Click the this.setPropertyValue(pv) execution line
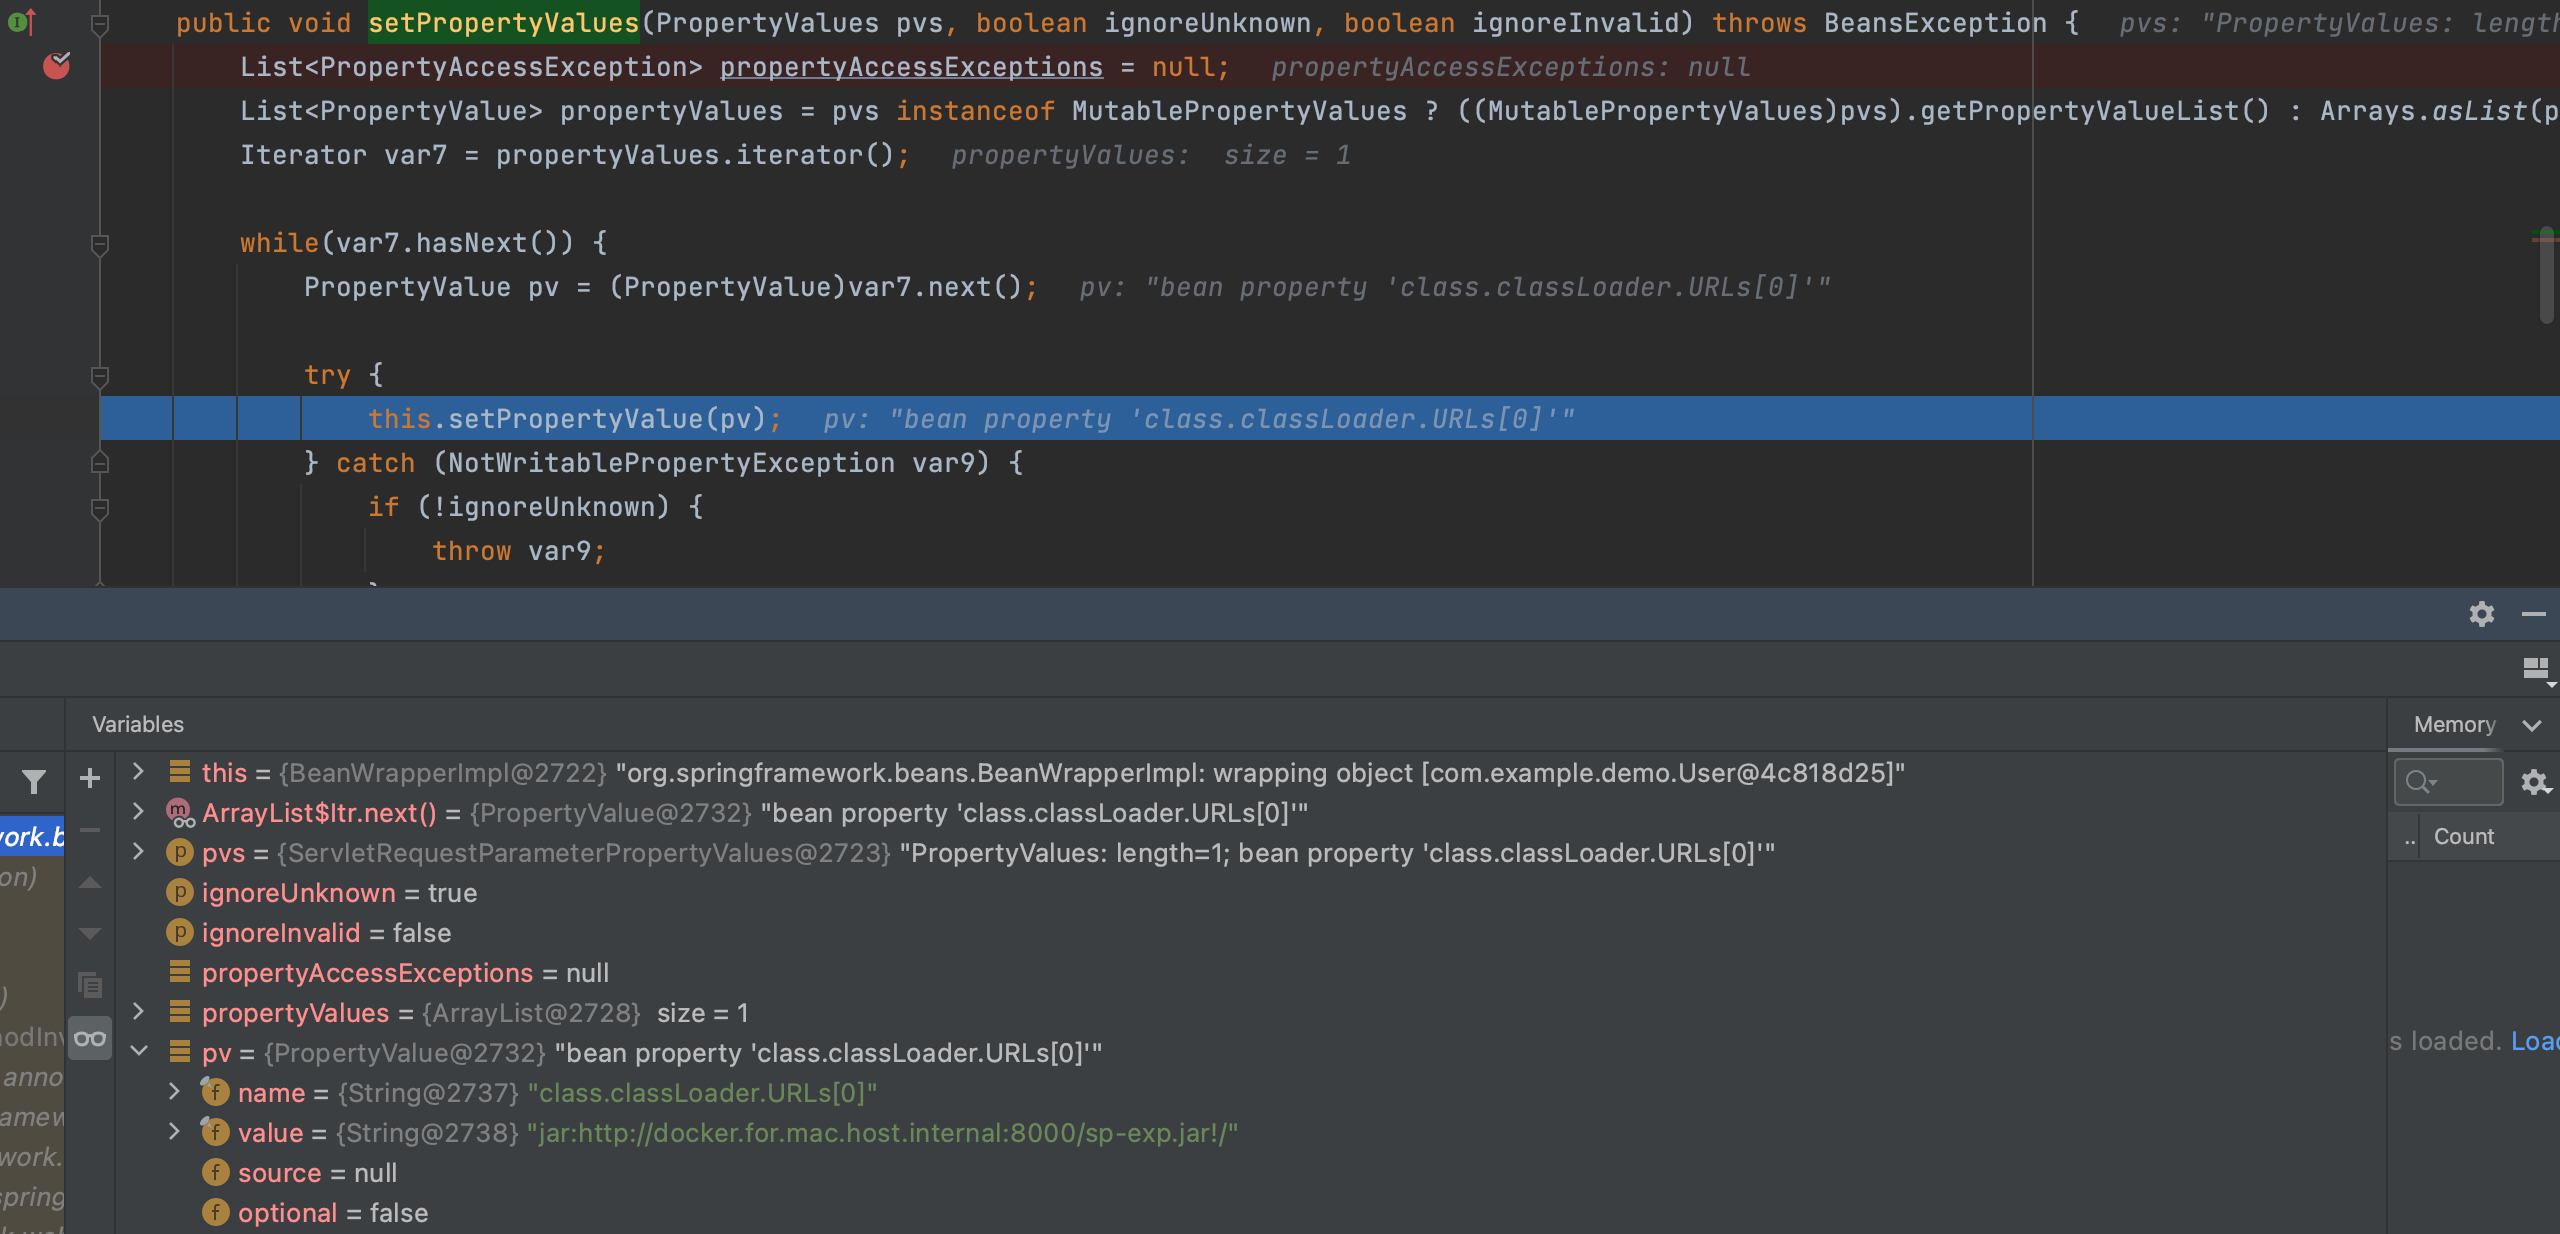 click(1330, 419)
